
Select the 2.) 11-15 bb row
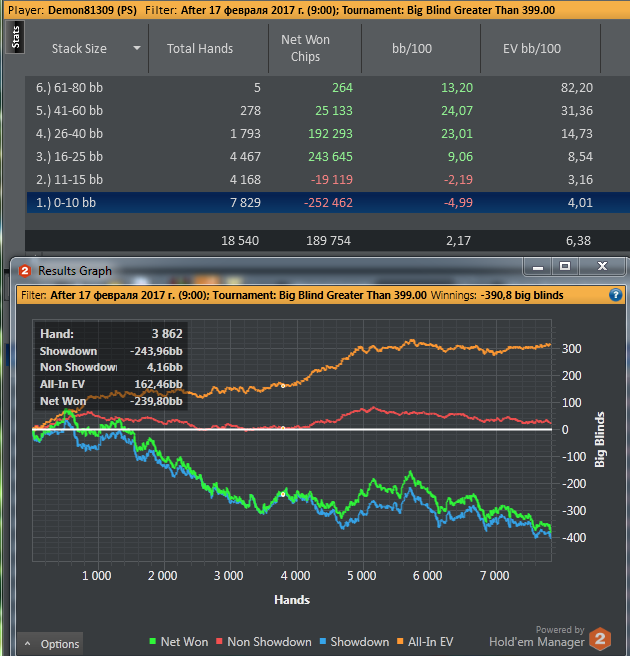pyautogui.click(x=328, y=179)
